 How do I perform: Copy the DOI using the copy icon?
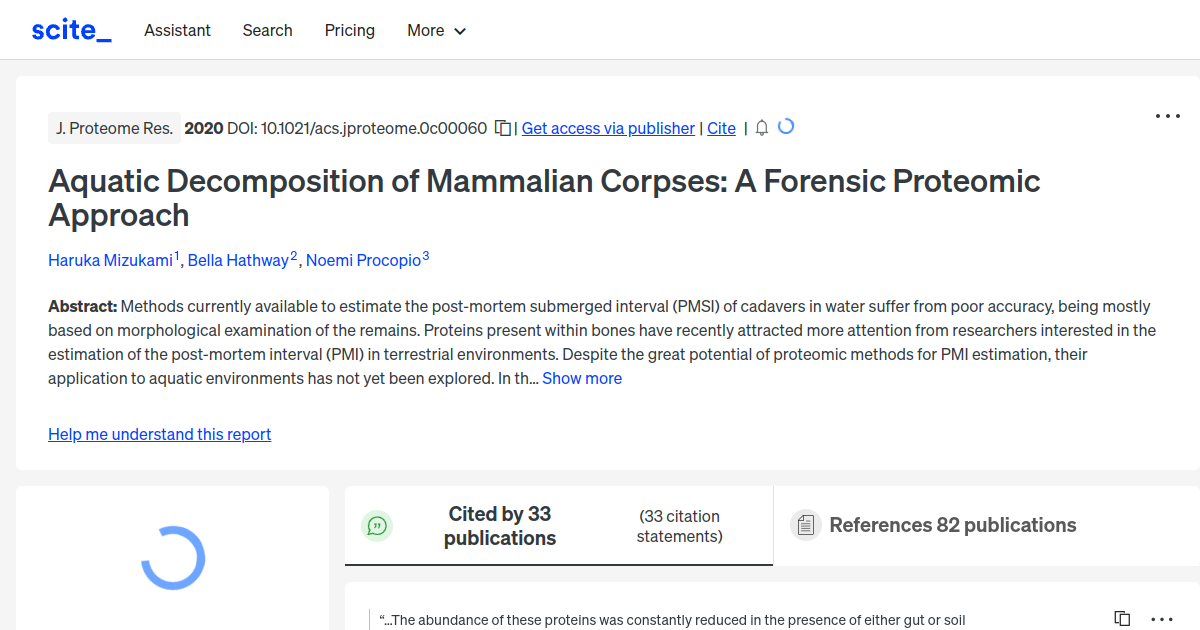click(x=505, y=128)
